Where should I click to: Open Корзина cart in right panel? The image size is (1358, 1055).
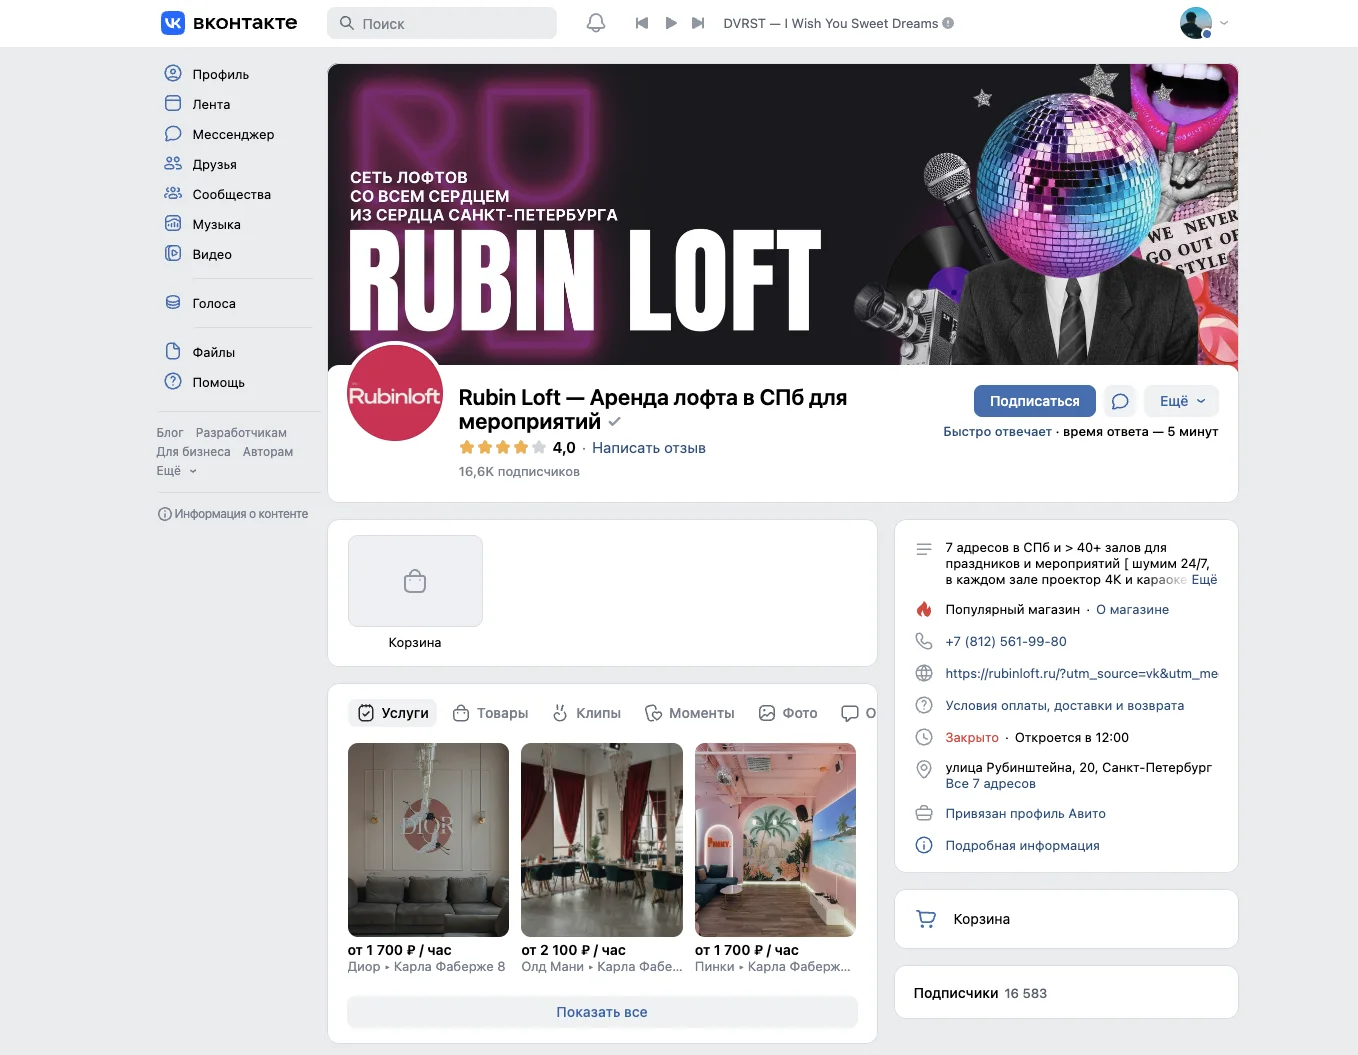click(x=1066, y=919)
